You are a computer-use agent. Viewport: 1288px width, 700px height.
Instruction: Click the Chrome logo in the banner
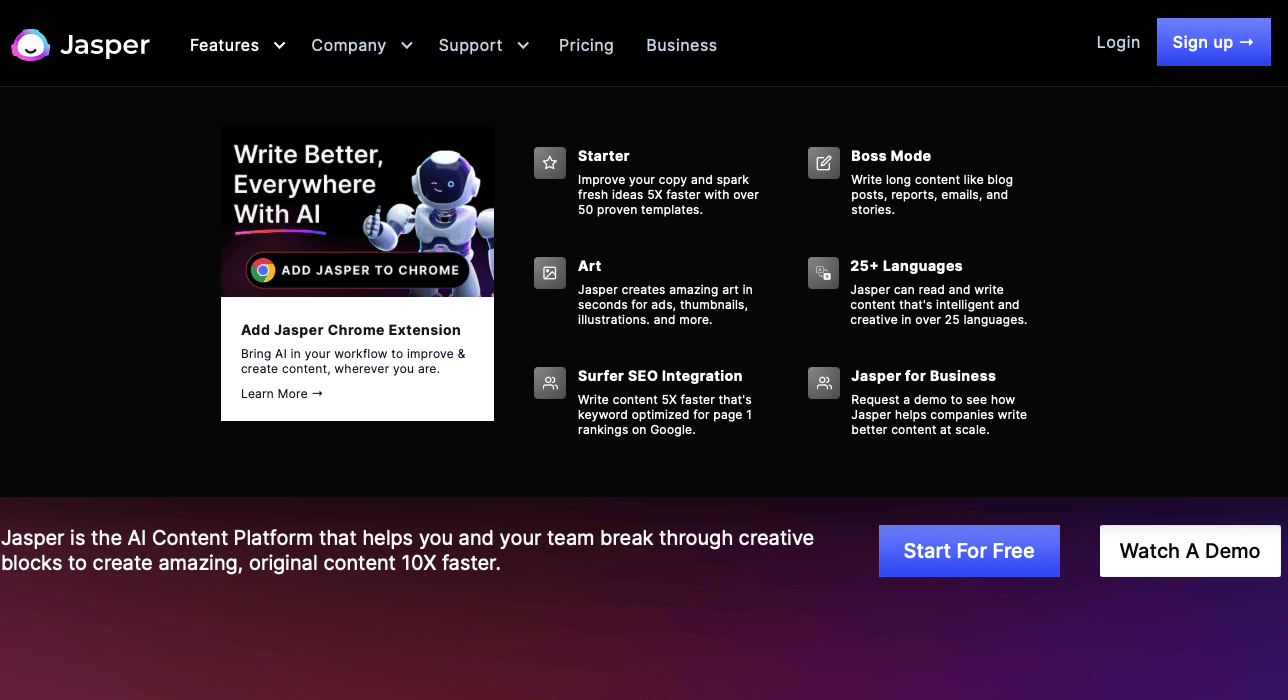click(x=263, y=270)
